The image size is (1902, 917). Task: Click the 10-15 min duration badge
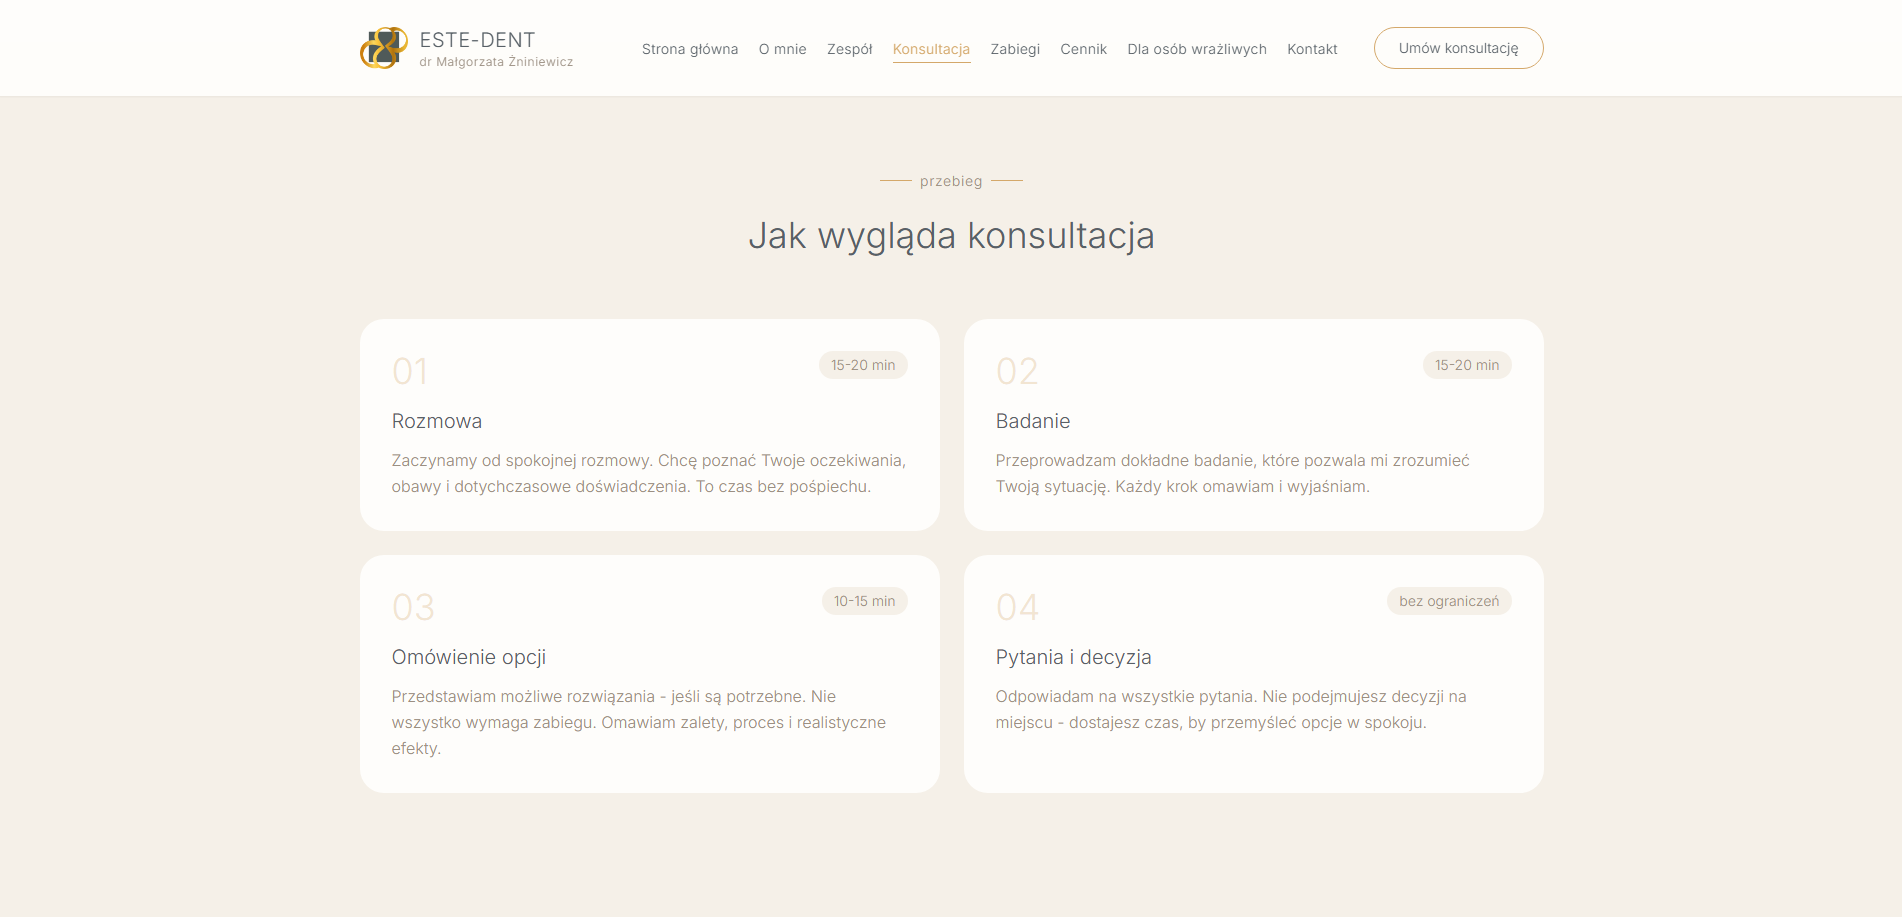tap(865, 601)
